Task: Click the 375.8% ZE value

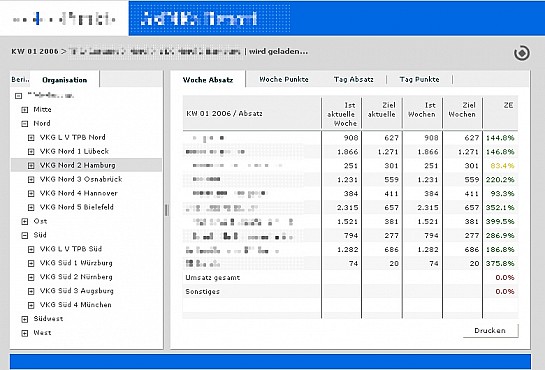Action: (x=500, y=263)
